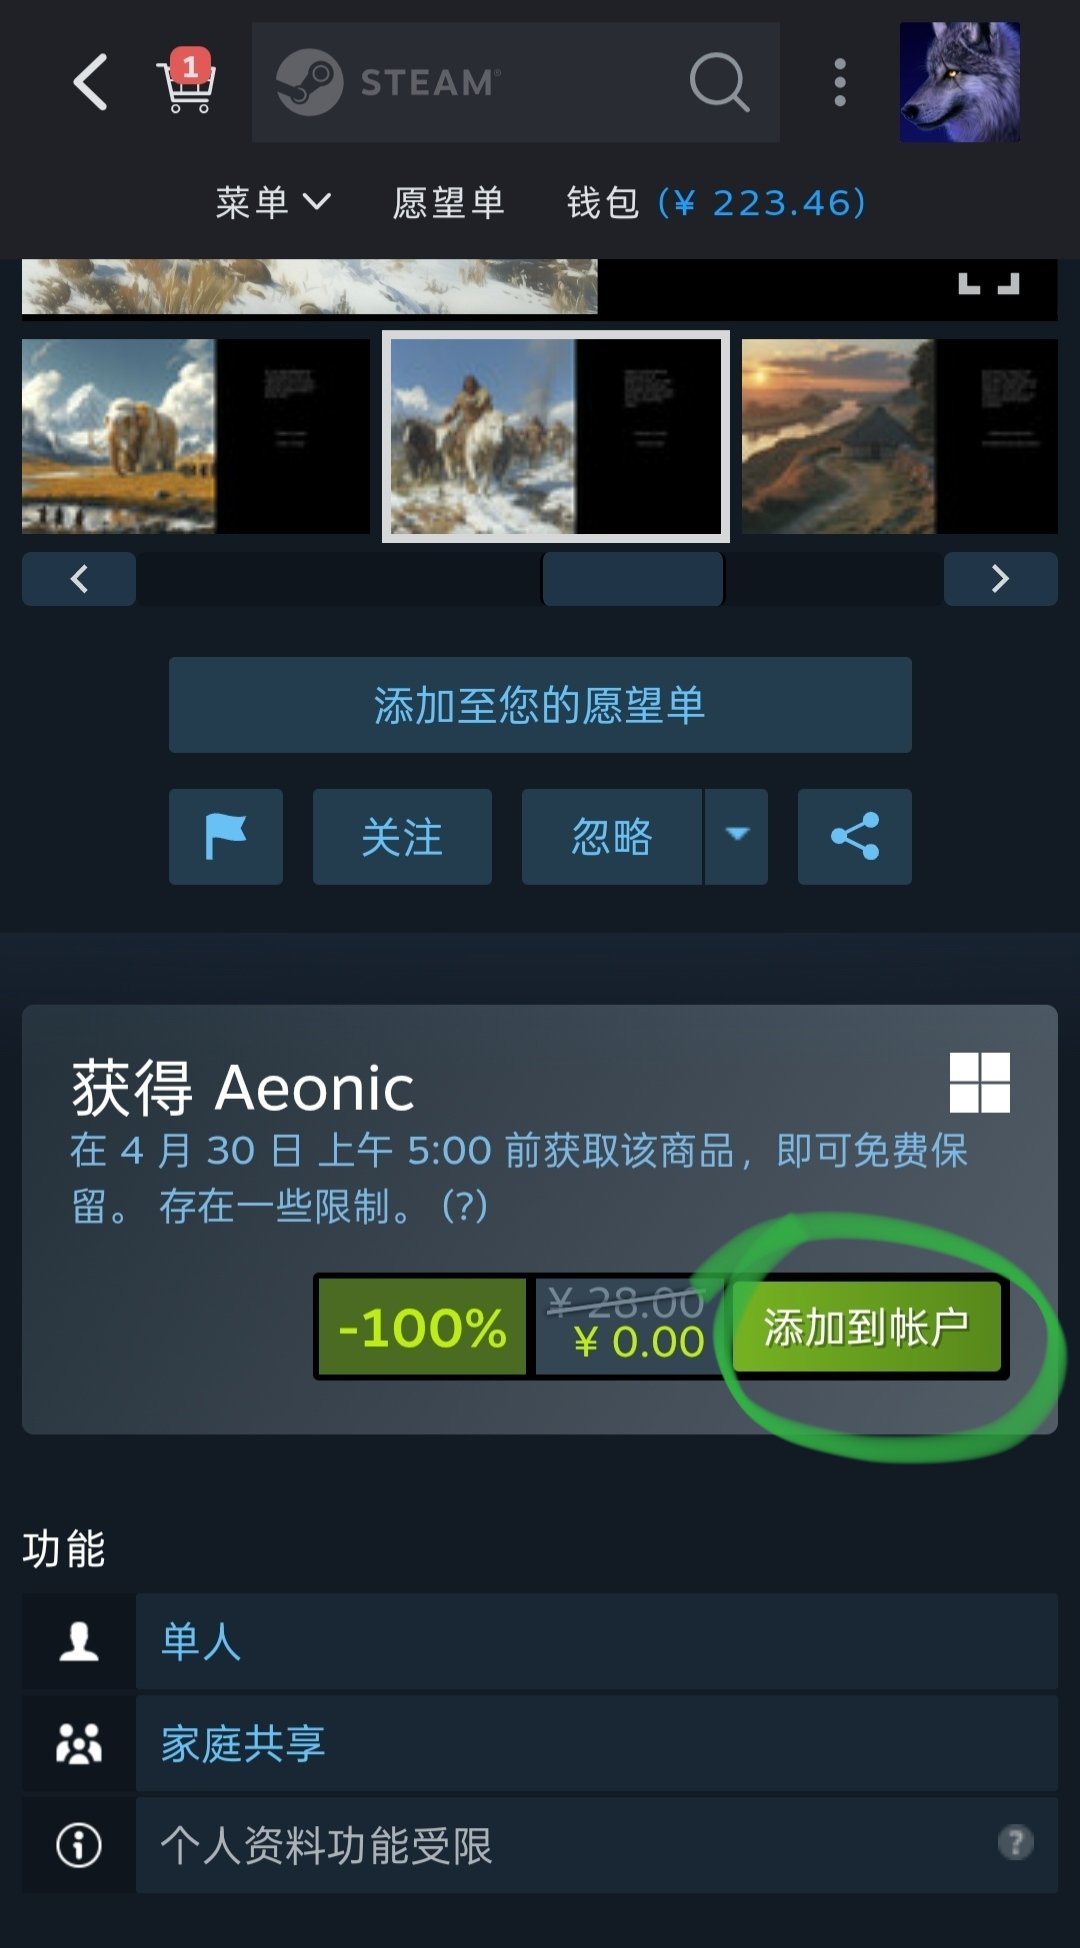Tap the search magnifier icon

point(719,82)
